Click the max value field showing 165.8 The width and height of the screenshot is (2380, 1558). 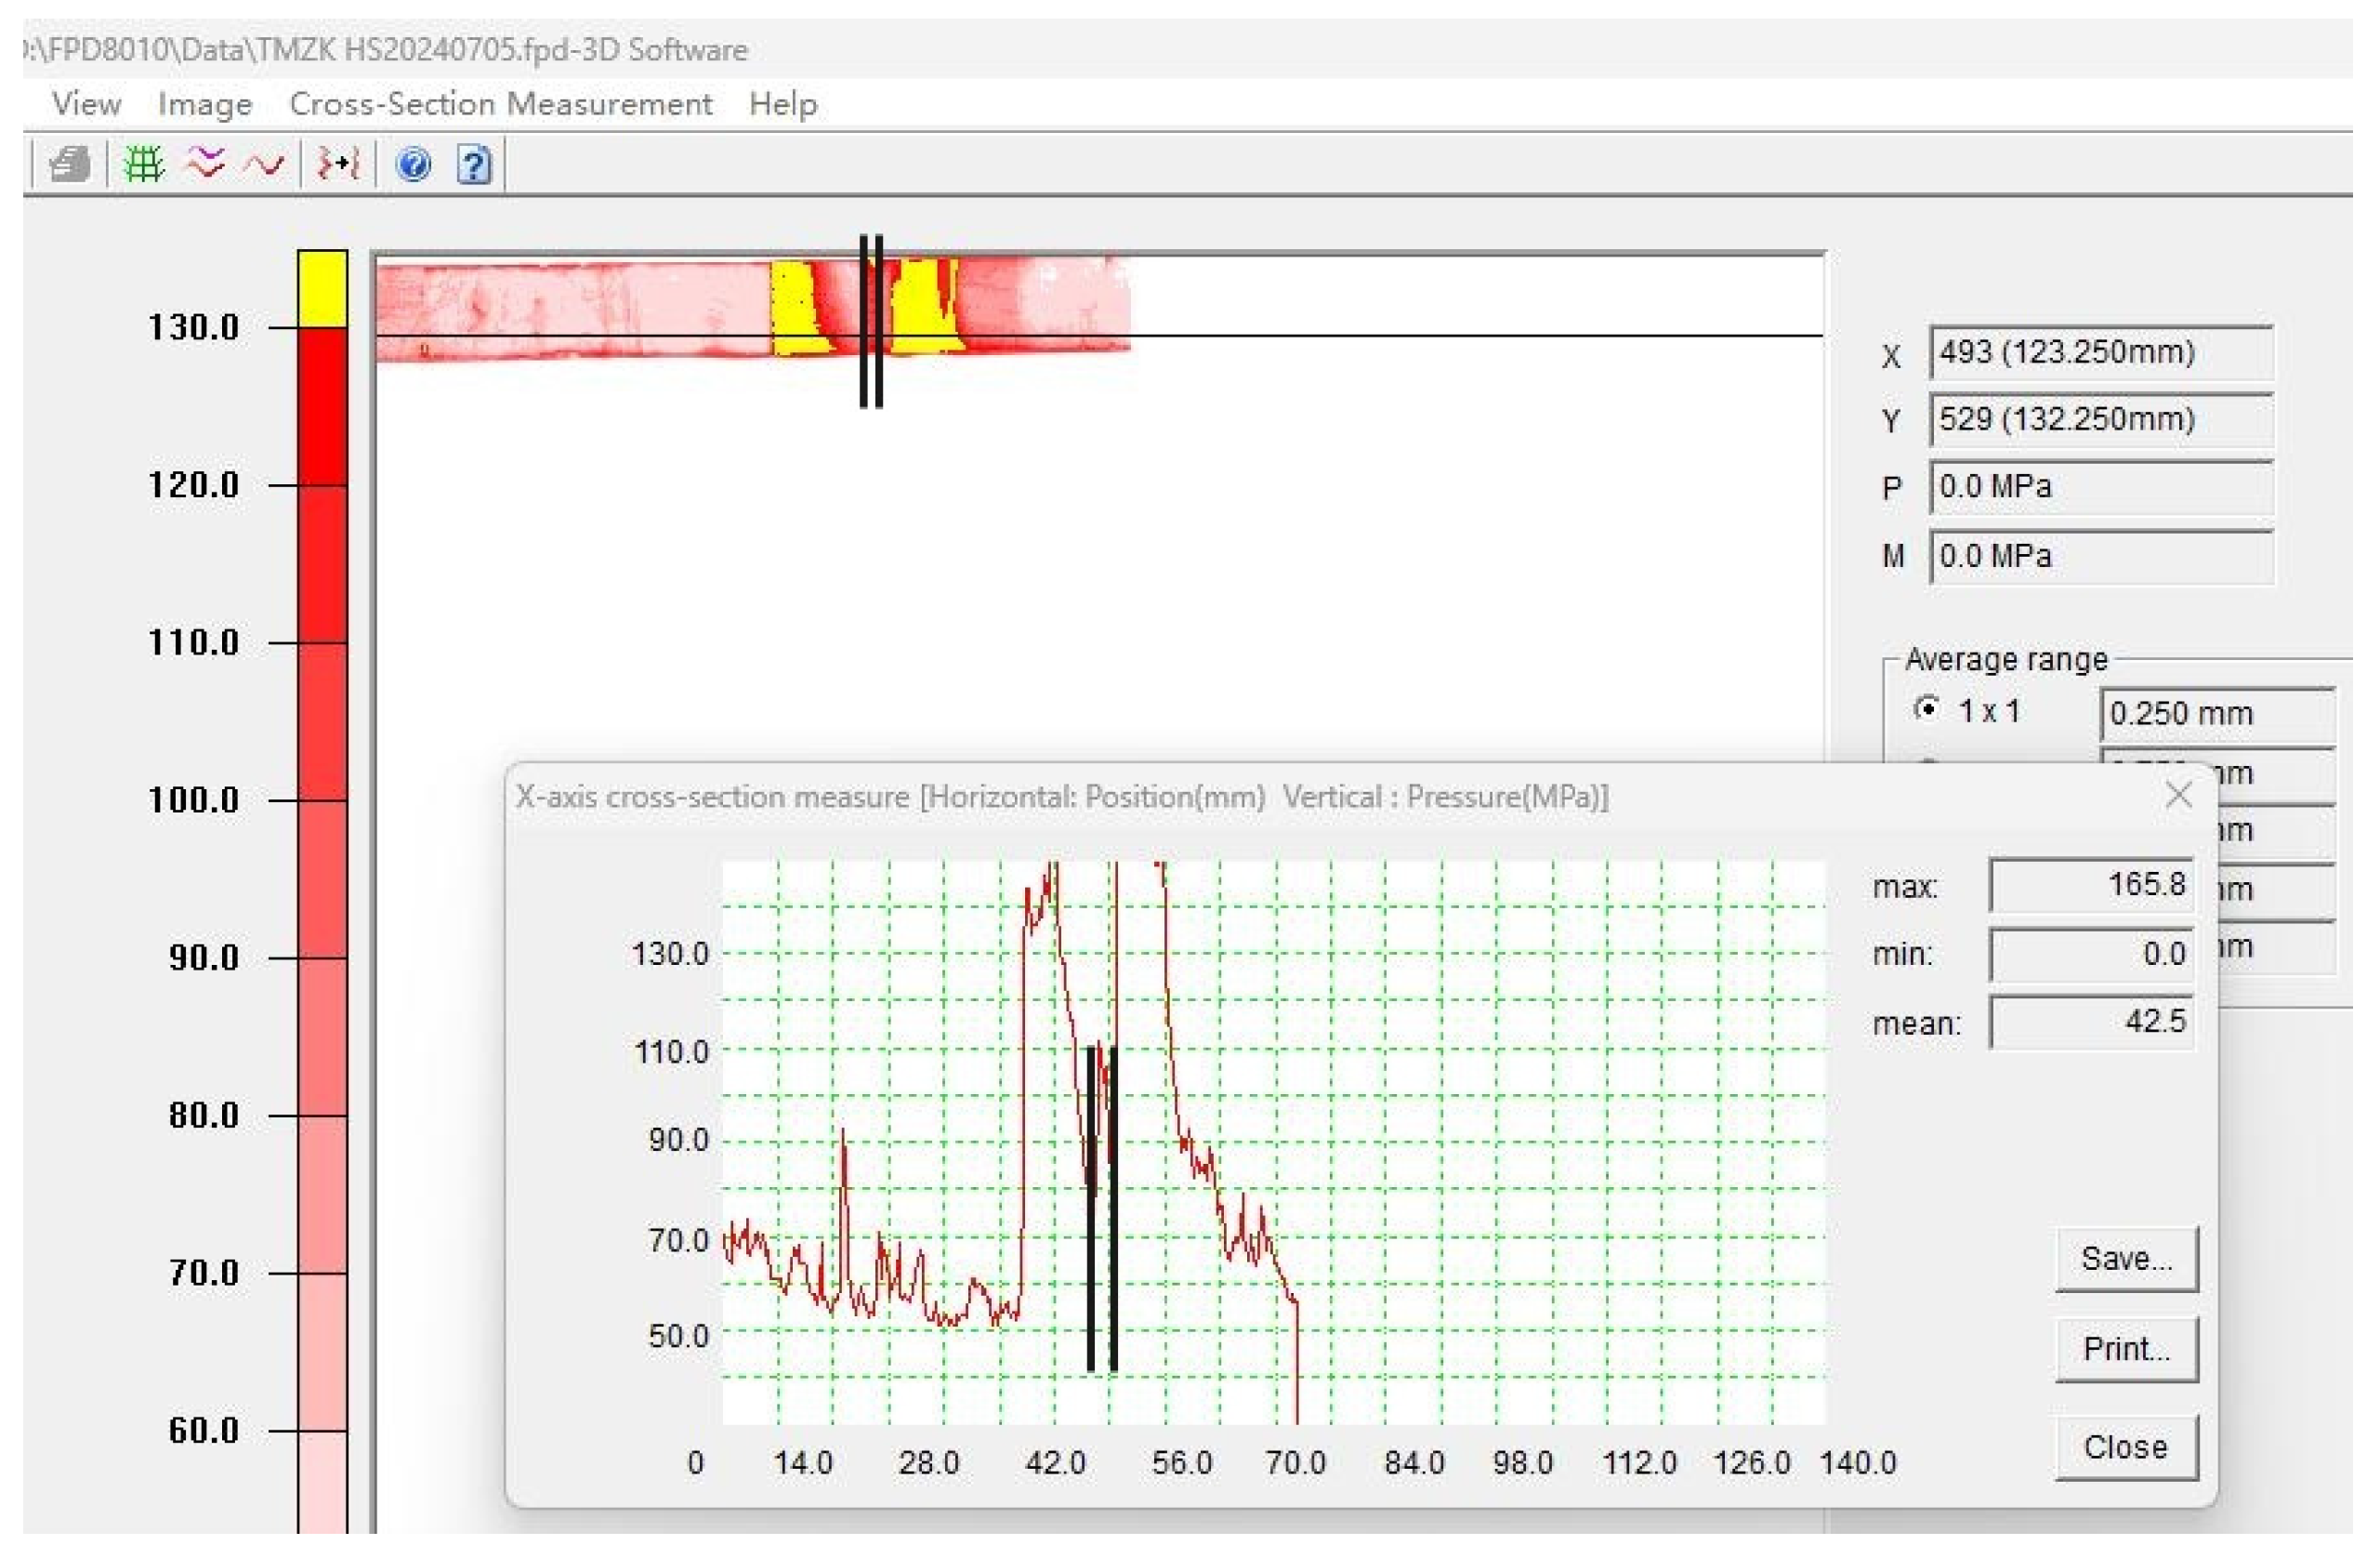pyautogui.click(x=2090, y=884)
